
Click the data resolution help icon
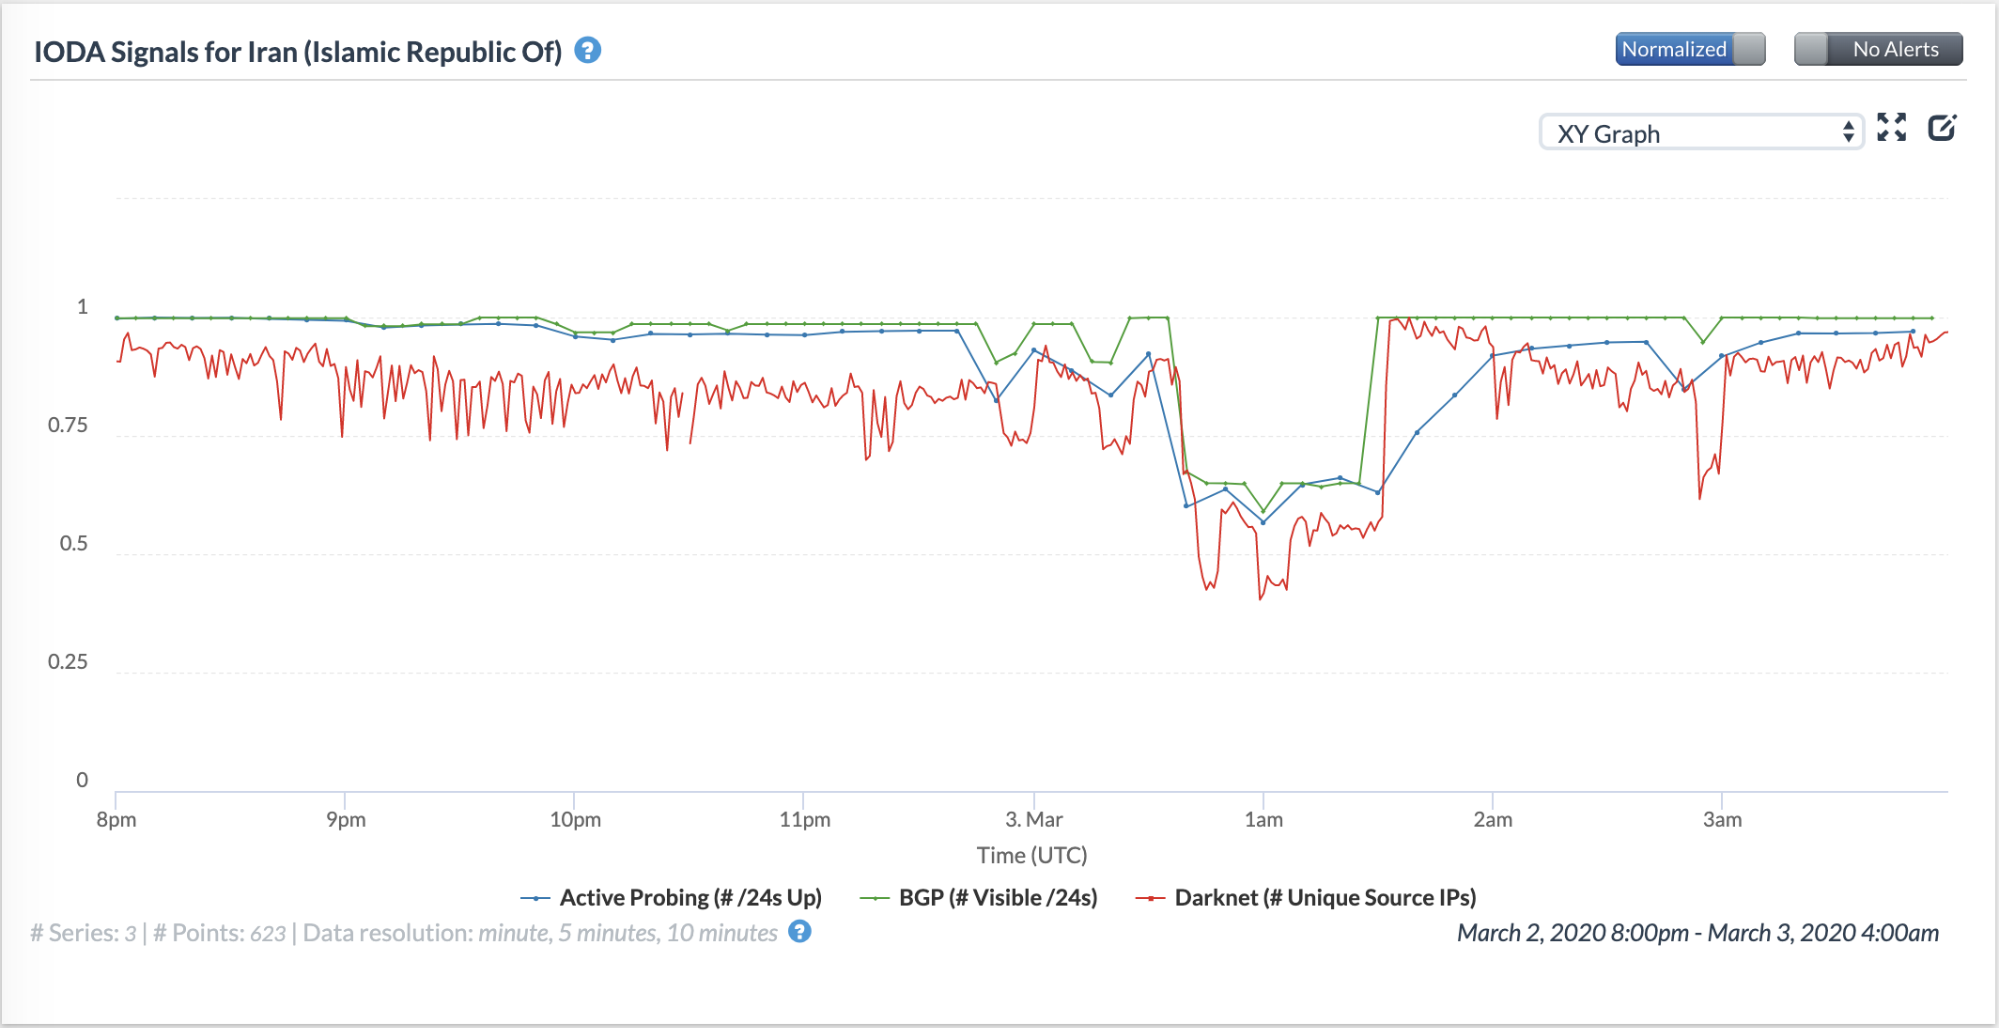click(799, 932)
